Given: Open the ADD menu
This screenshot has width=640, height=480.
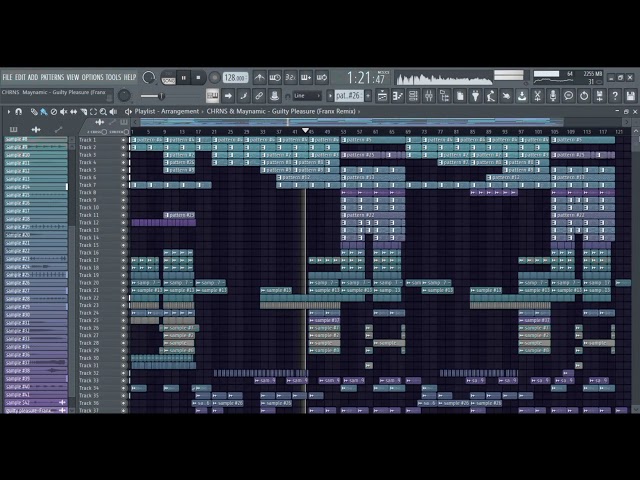Looking at the screenshot, I should coord(33,77).
